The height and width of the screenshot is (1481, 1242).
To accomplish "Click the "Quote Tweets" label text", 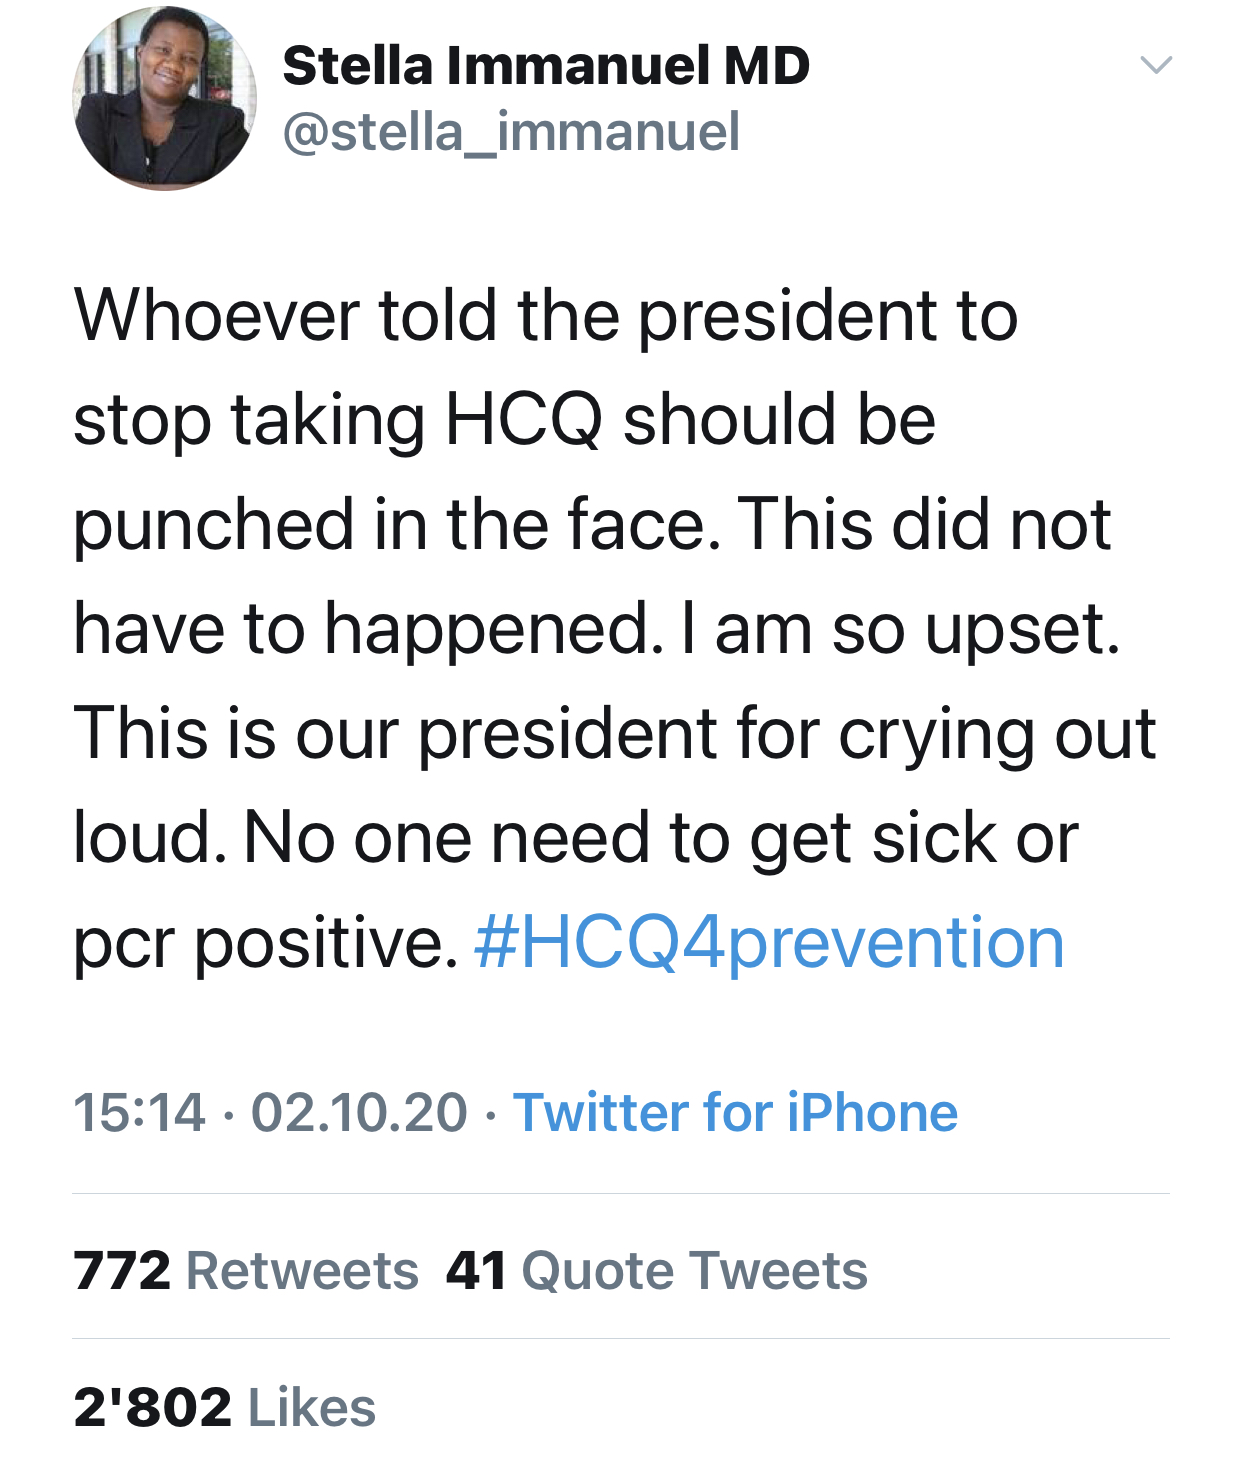I will 695,1270.
